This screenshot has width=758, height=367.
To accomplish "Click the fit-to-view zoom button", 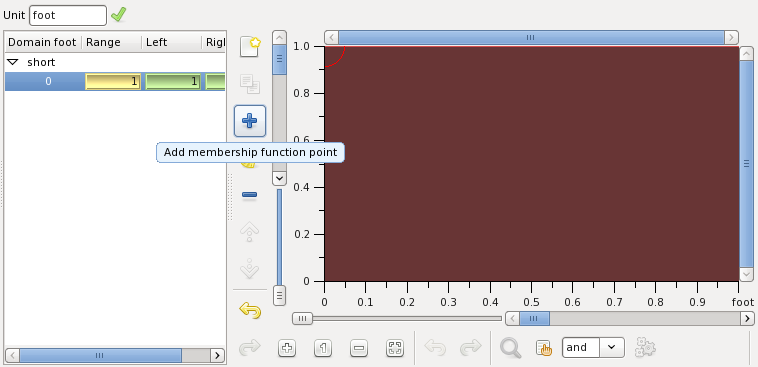I will pyautogui.click(x=395, y=348).
